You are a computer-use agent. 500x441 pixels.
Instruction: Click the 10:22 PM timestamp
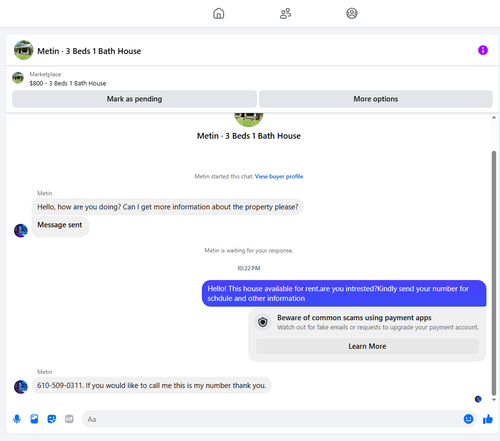click(249, 268)
